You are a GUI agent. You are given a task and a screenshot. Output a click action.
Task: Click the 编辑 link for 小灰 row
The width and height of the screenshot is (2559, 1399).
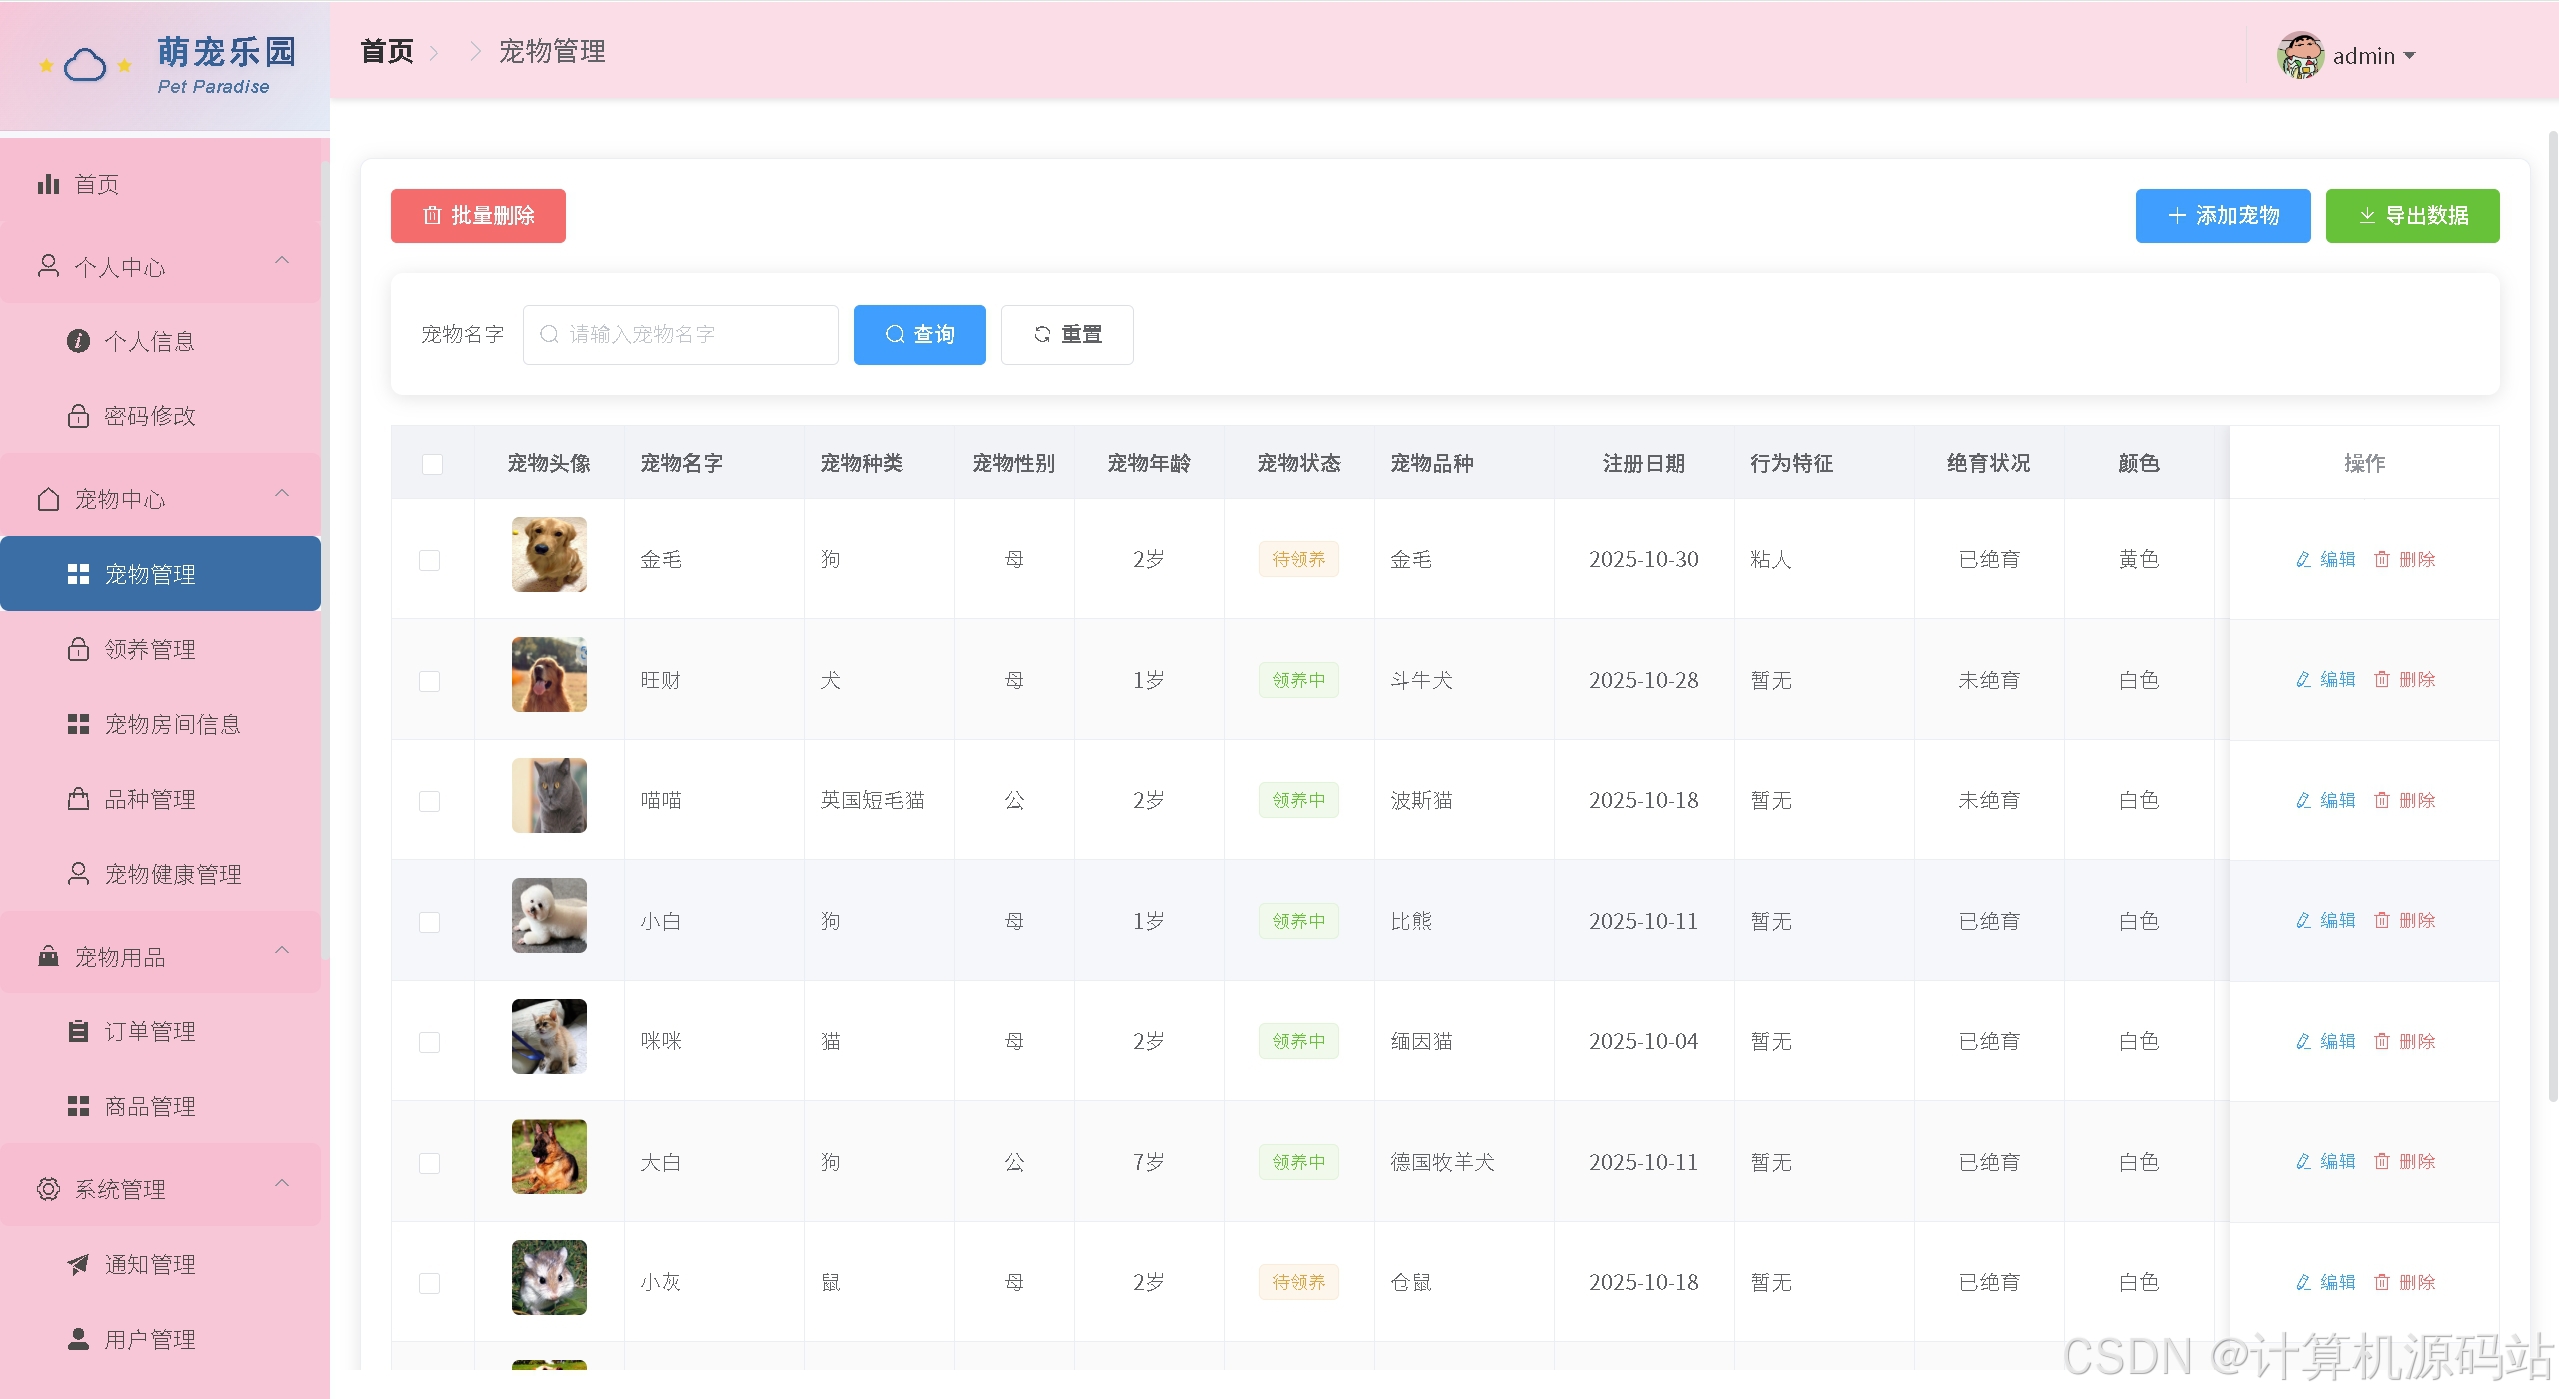pos(2325,1282)
